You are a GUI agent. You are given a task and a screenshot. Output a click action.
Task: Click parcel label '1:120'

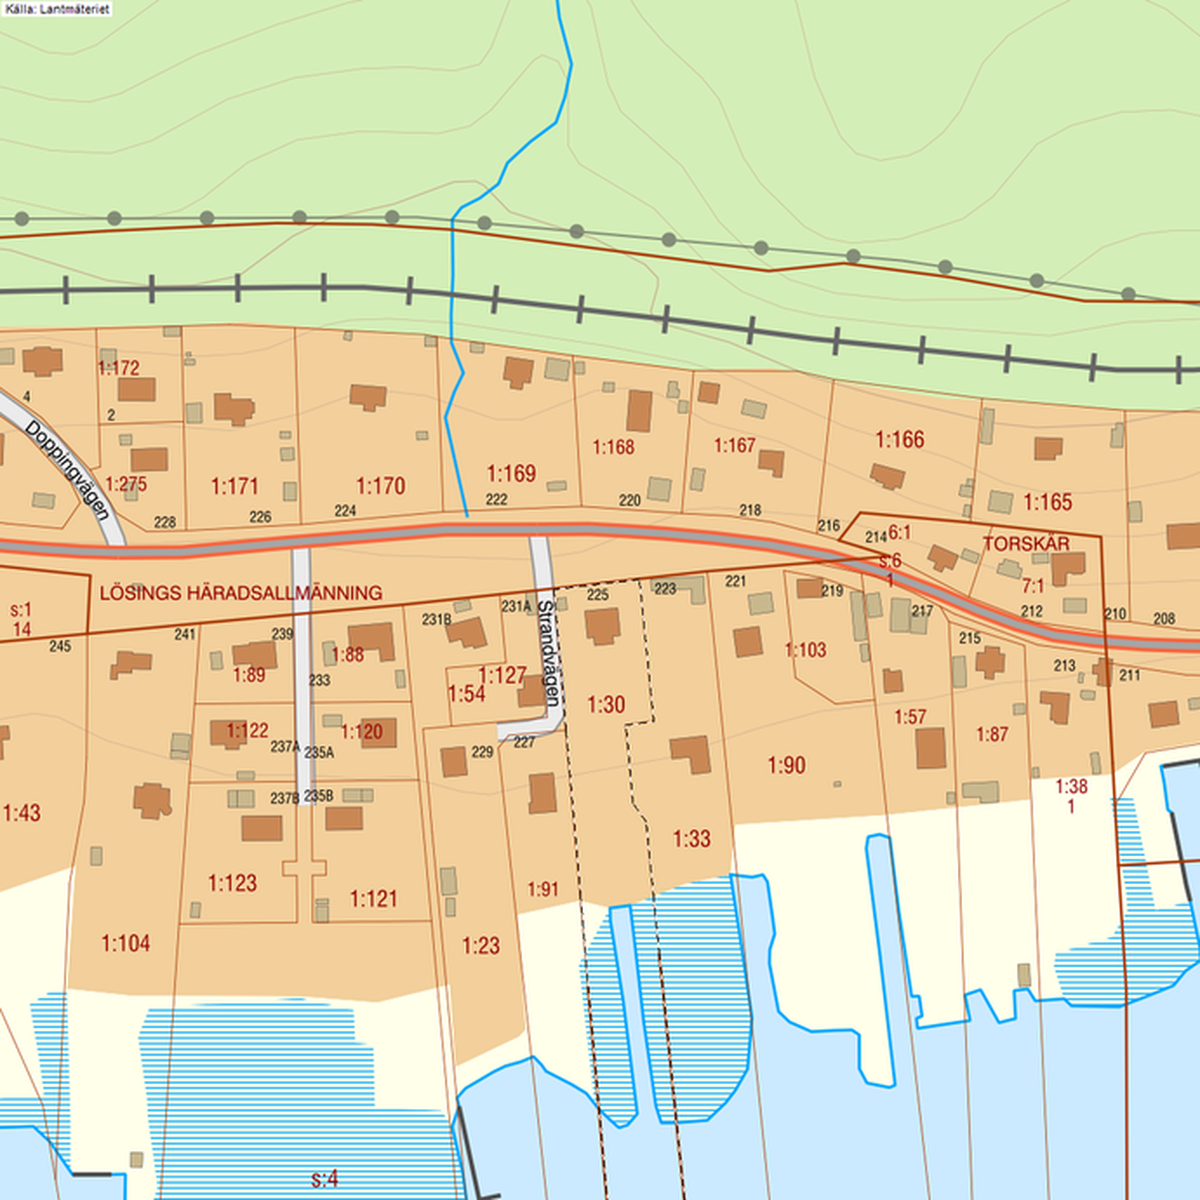point(362,731)
